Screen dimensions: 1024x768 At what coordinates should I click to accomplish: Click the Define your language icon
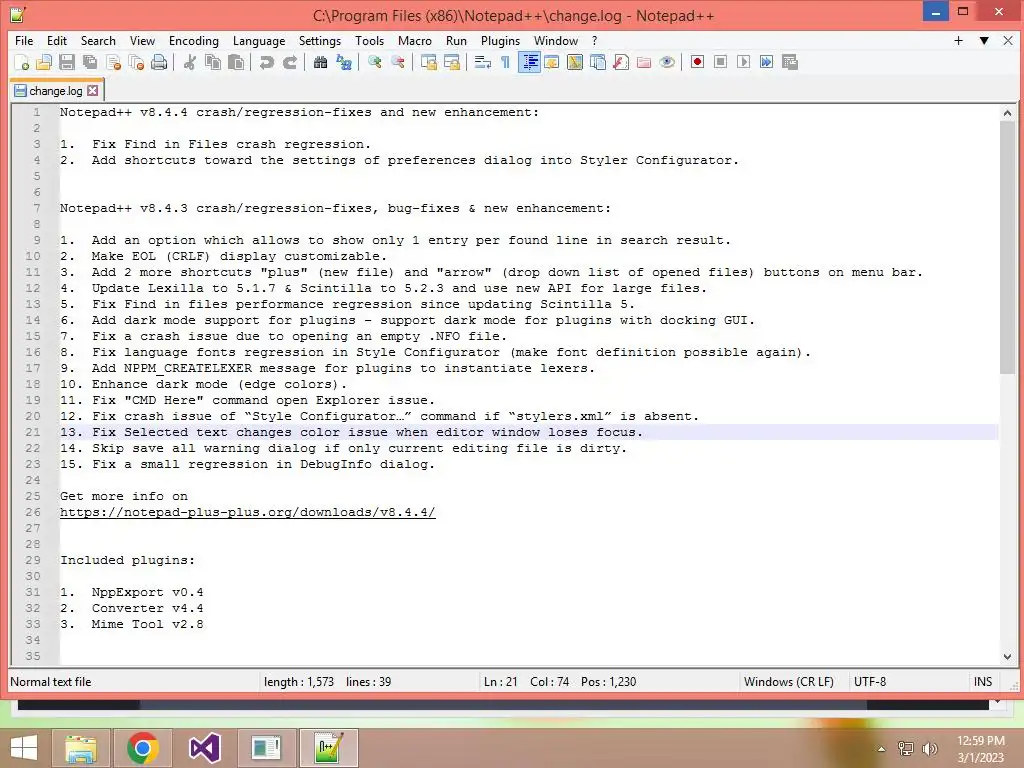(x=552, y=62)
